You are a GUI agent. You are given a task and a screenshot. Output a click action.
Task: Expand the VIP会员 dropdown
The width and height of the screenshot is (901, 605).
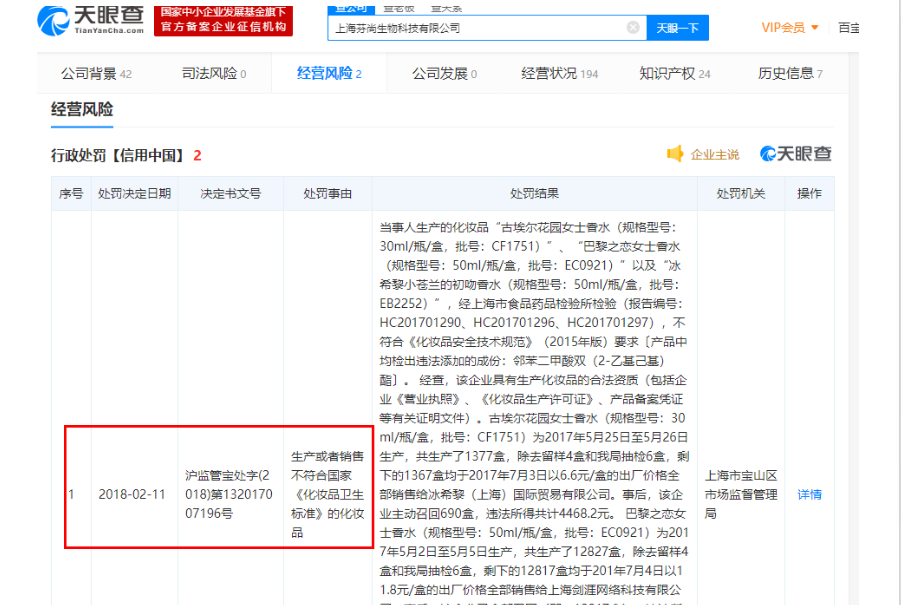coord(790,28)
